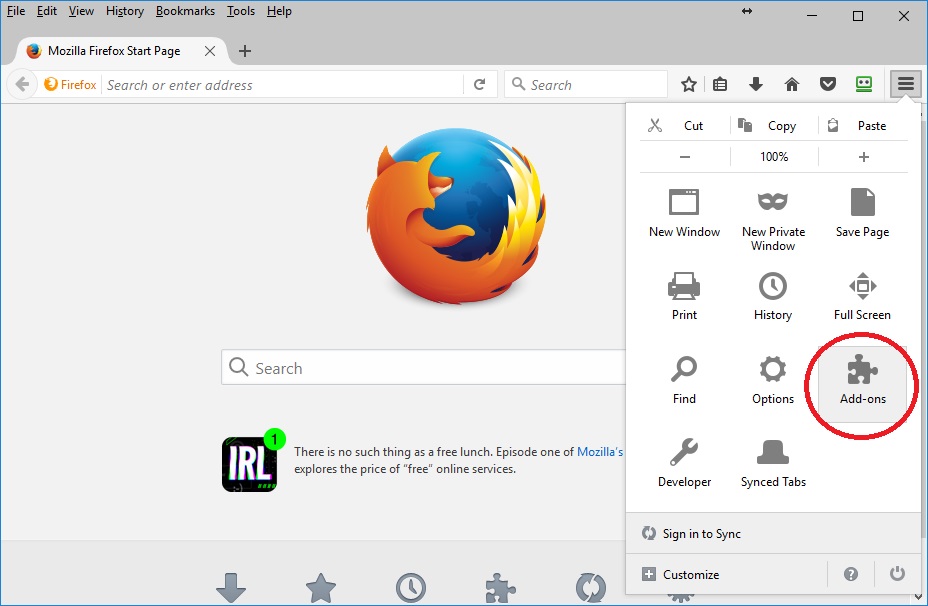
Task: Open the Mozilla's IRL episode link
Action: click(x=599, y=451)
